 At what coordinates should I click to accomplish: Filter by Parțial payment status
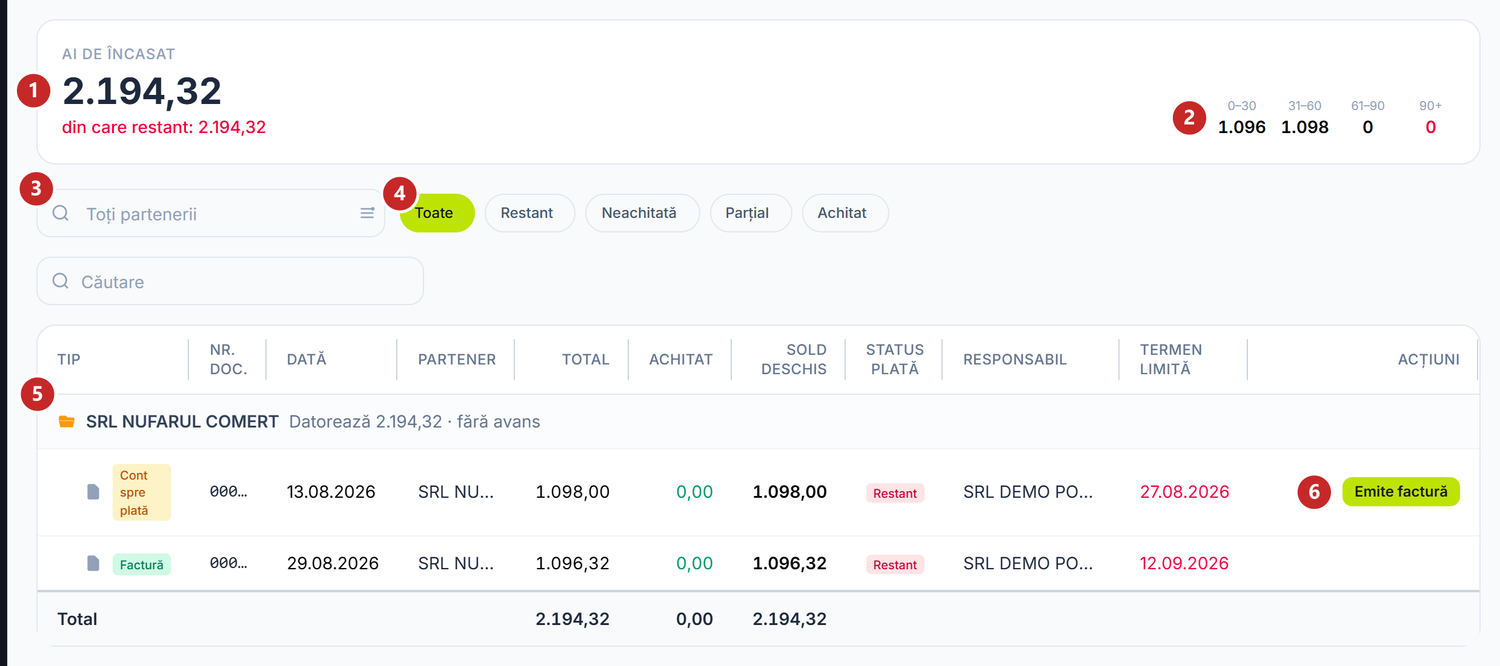pyautogui.click(x=750, y=213)
